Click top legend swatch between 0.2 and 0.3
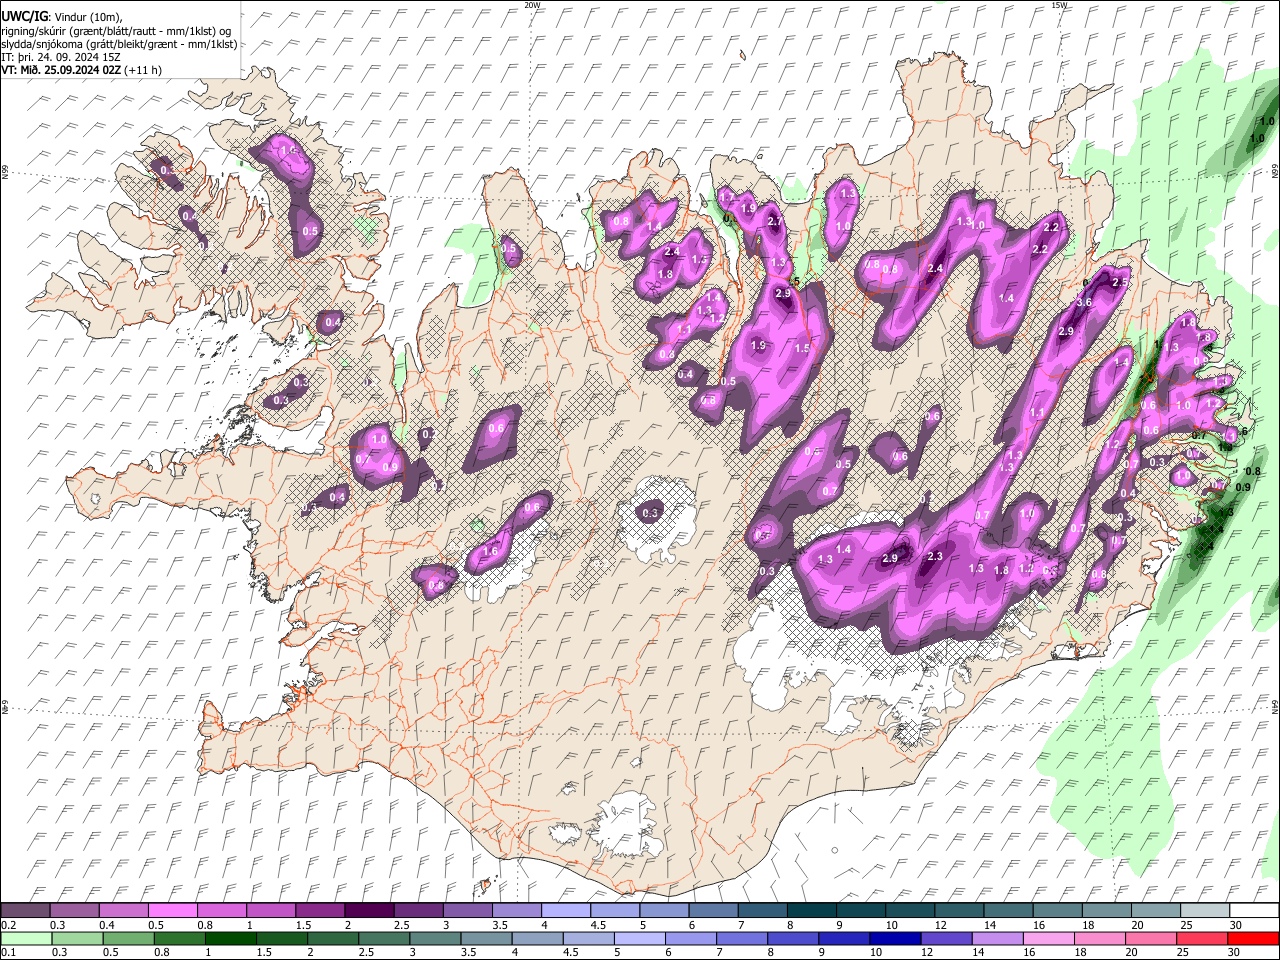1280x960 pixels. point(25,911)
